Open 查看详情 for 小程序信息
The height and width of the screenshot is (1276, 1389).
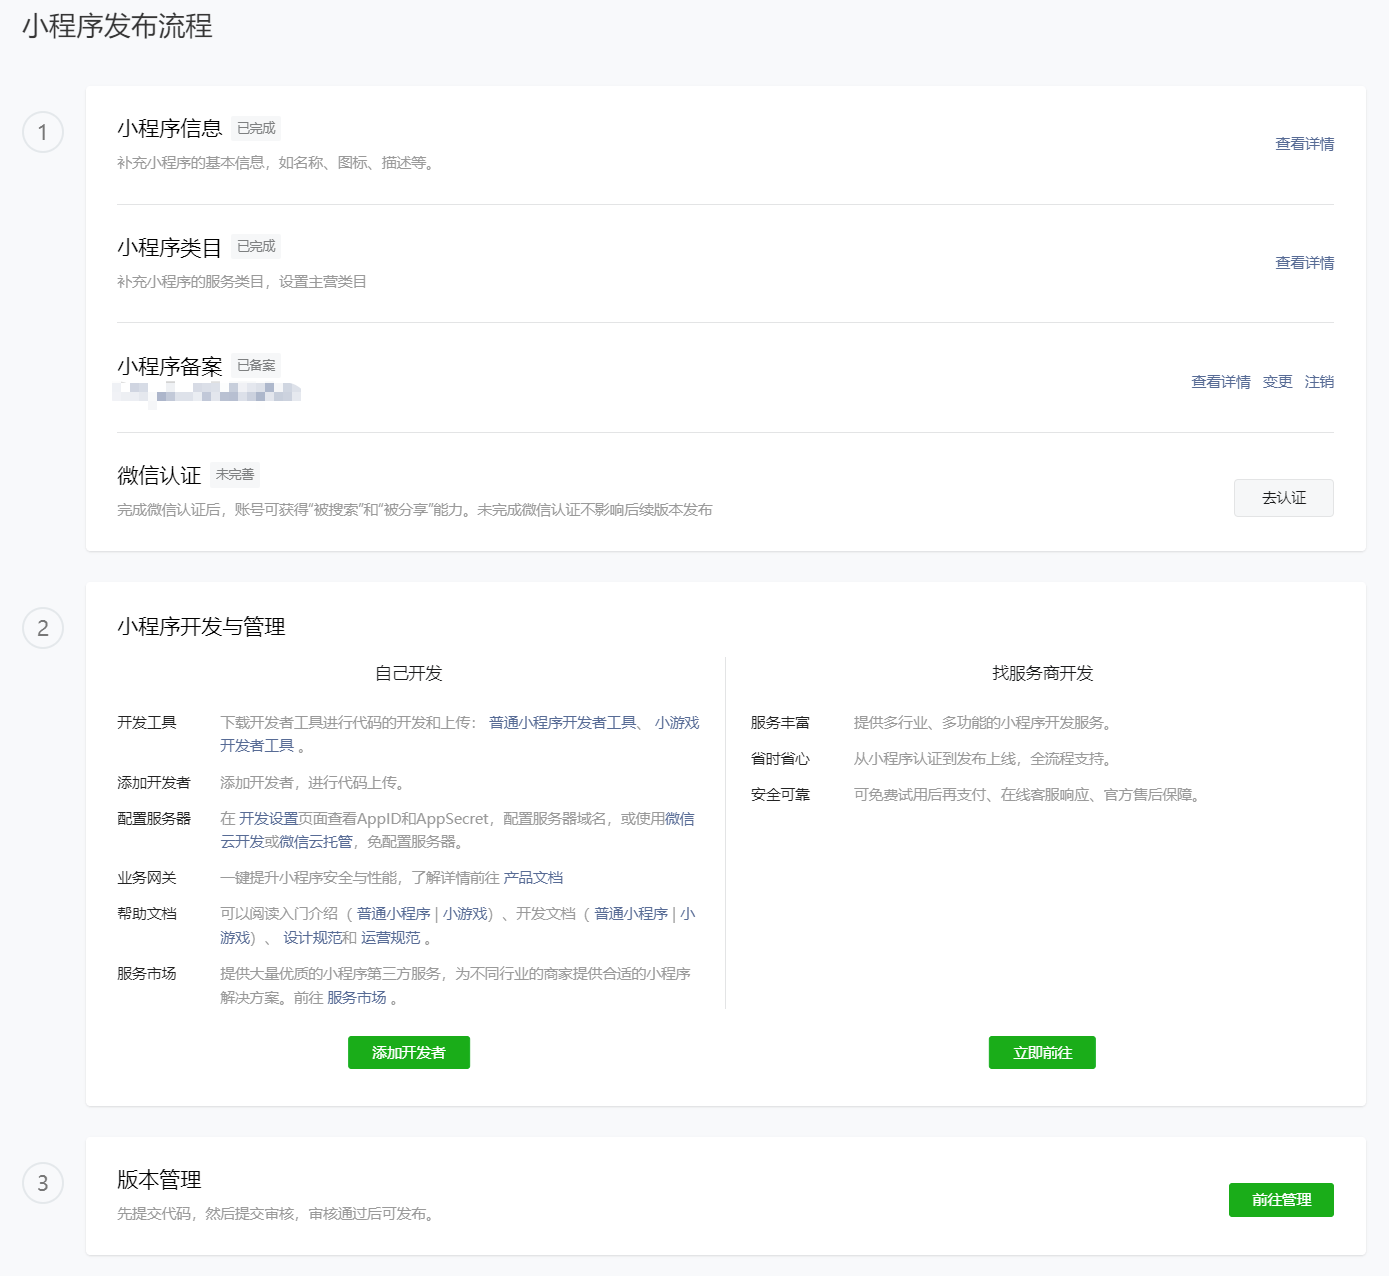(1304, 144)
